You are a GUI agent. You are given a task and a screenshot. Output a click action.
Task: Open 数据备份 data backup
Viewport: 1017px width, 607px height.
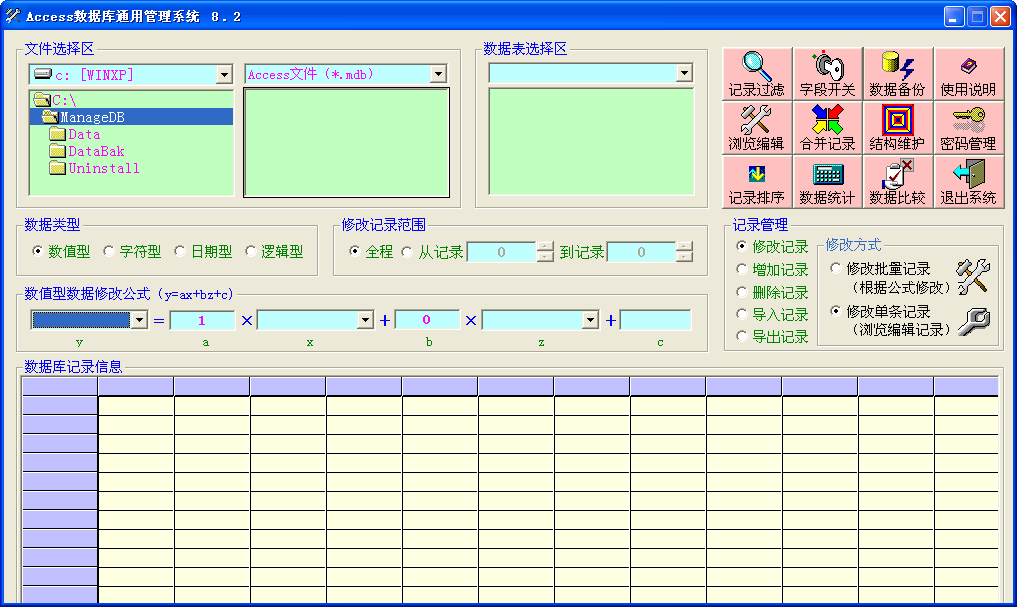tap(898, 74)
